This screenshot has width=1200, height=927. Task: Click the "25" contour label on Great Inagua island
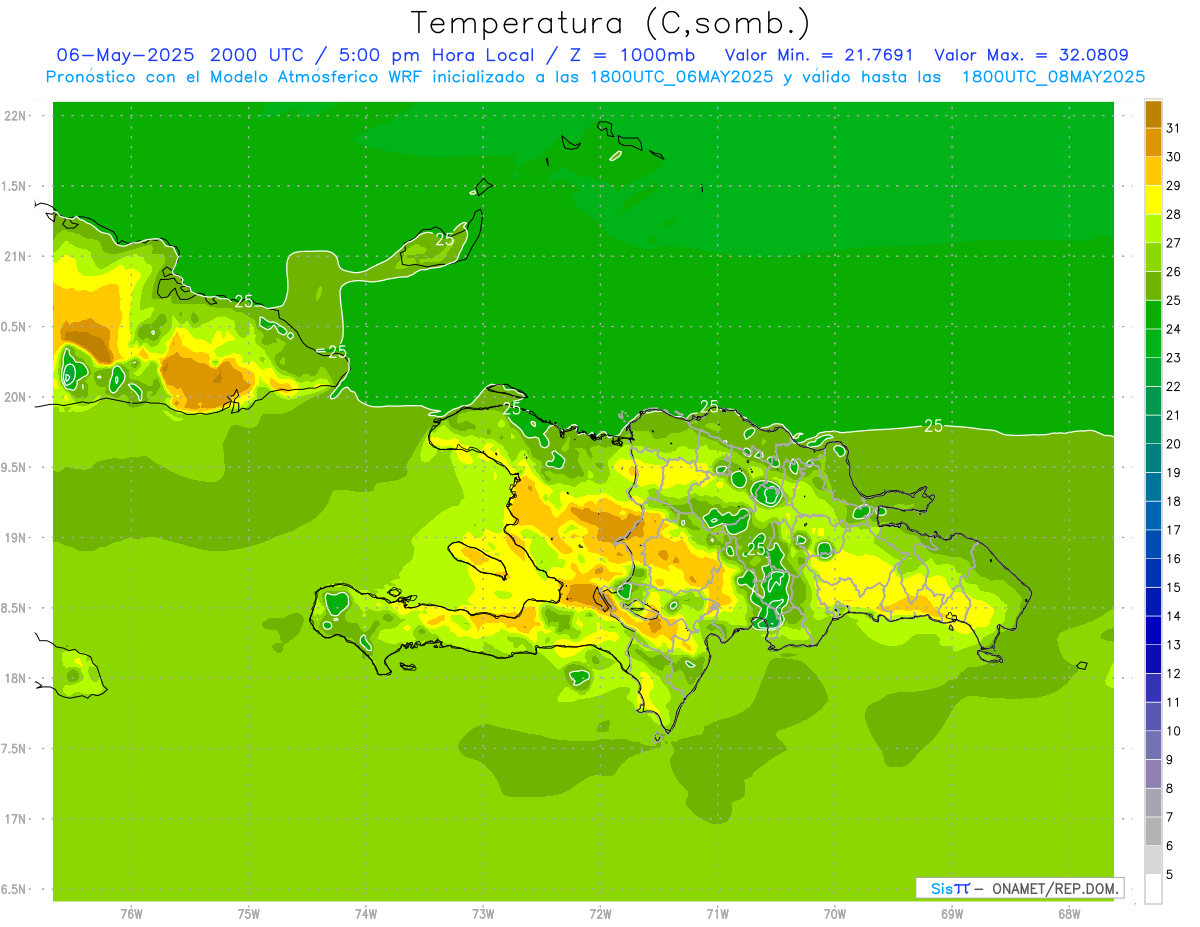click(445, 239)
